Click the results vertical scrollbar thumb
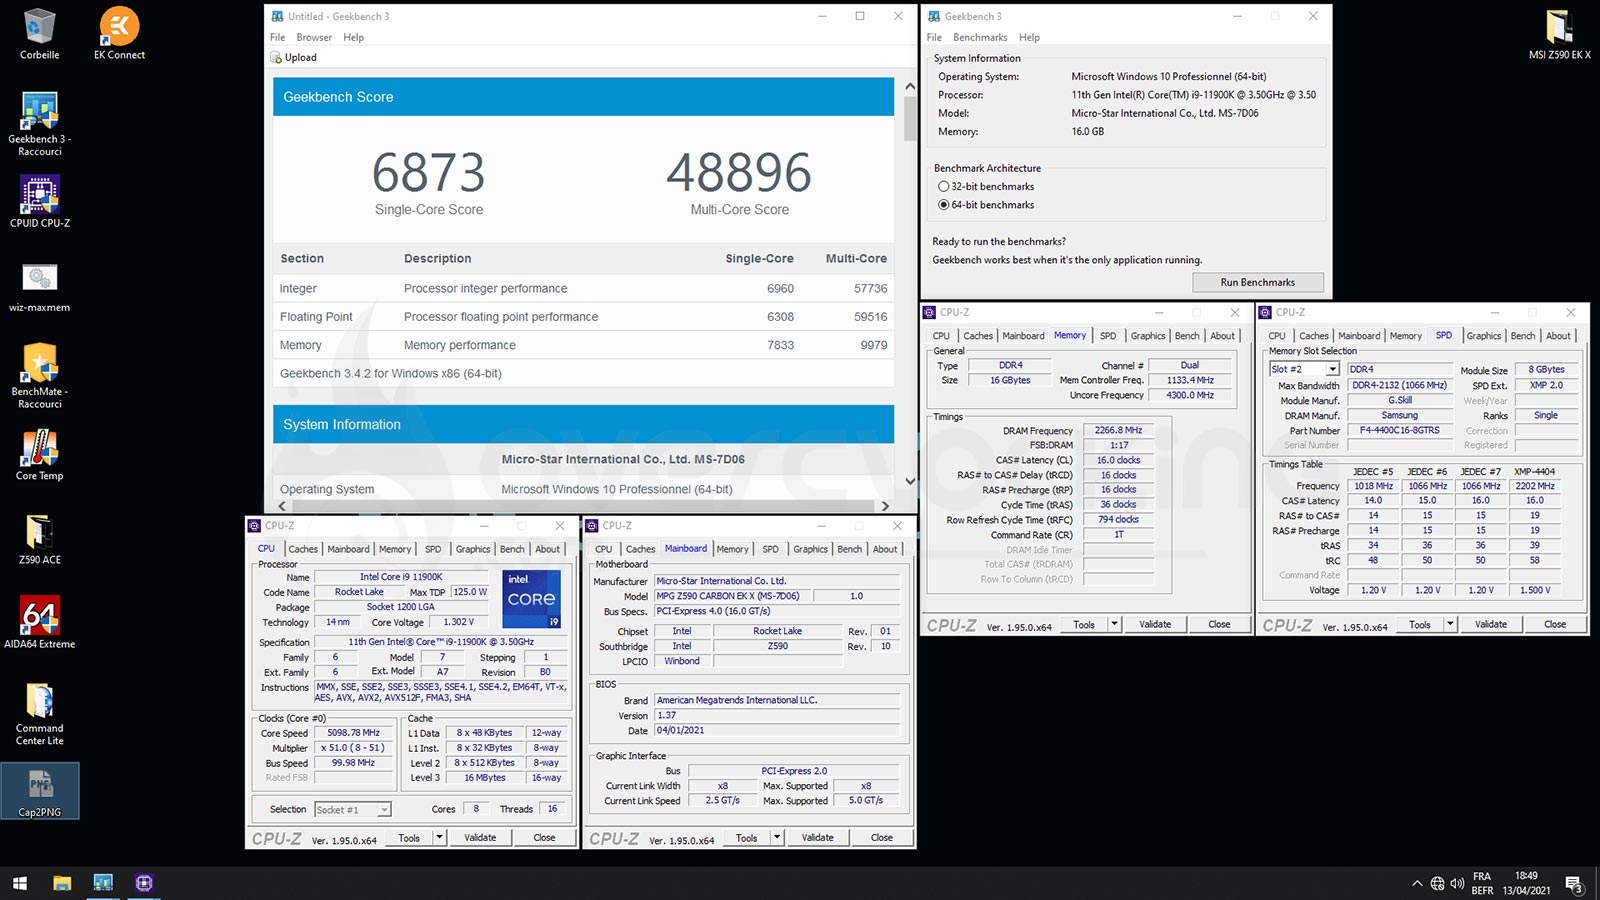Image resolution: width=1600 pixels, height=900 pixels. point(910,118)
